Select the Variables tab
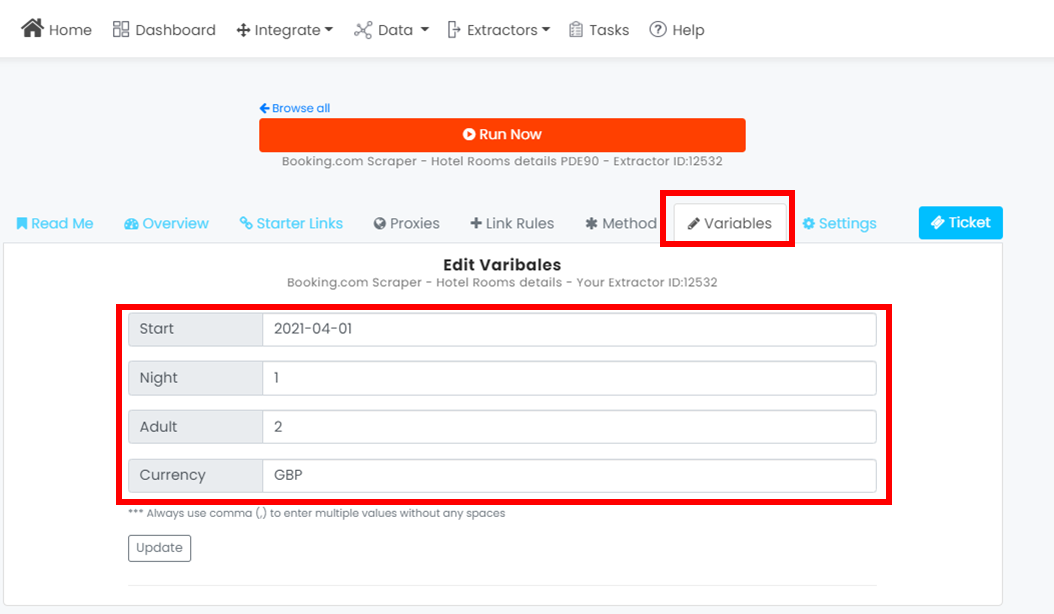Image resolution: width=1054 pixels, height=614 pixels. click(x=730, y=223)
